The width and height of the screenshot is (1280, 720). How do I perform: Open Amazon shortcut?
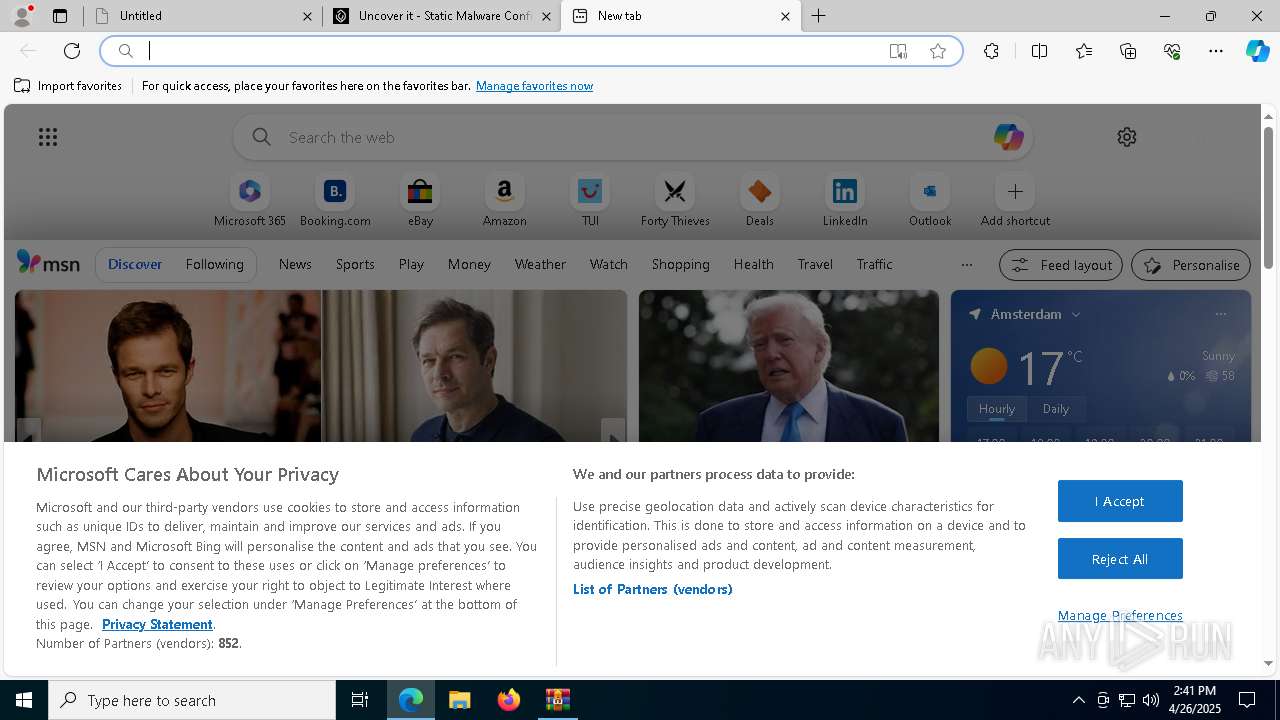tap(504, 201)
